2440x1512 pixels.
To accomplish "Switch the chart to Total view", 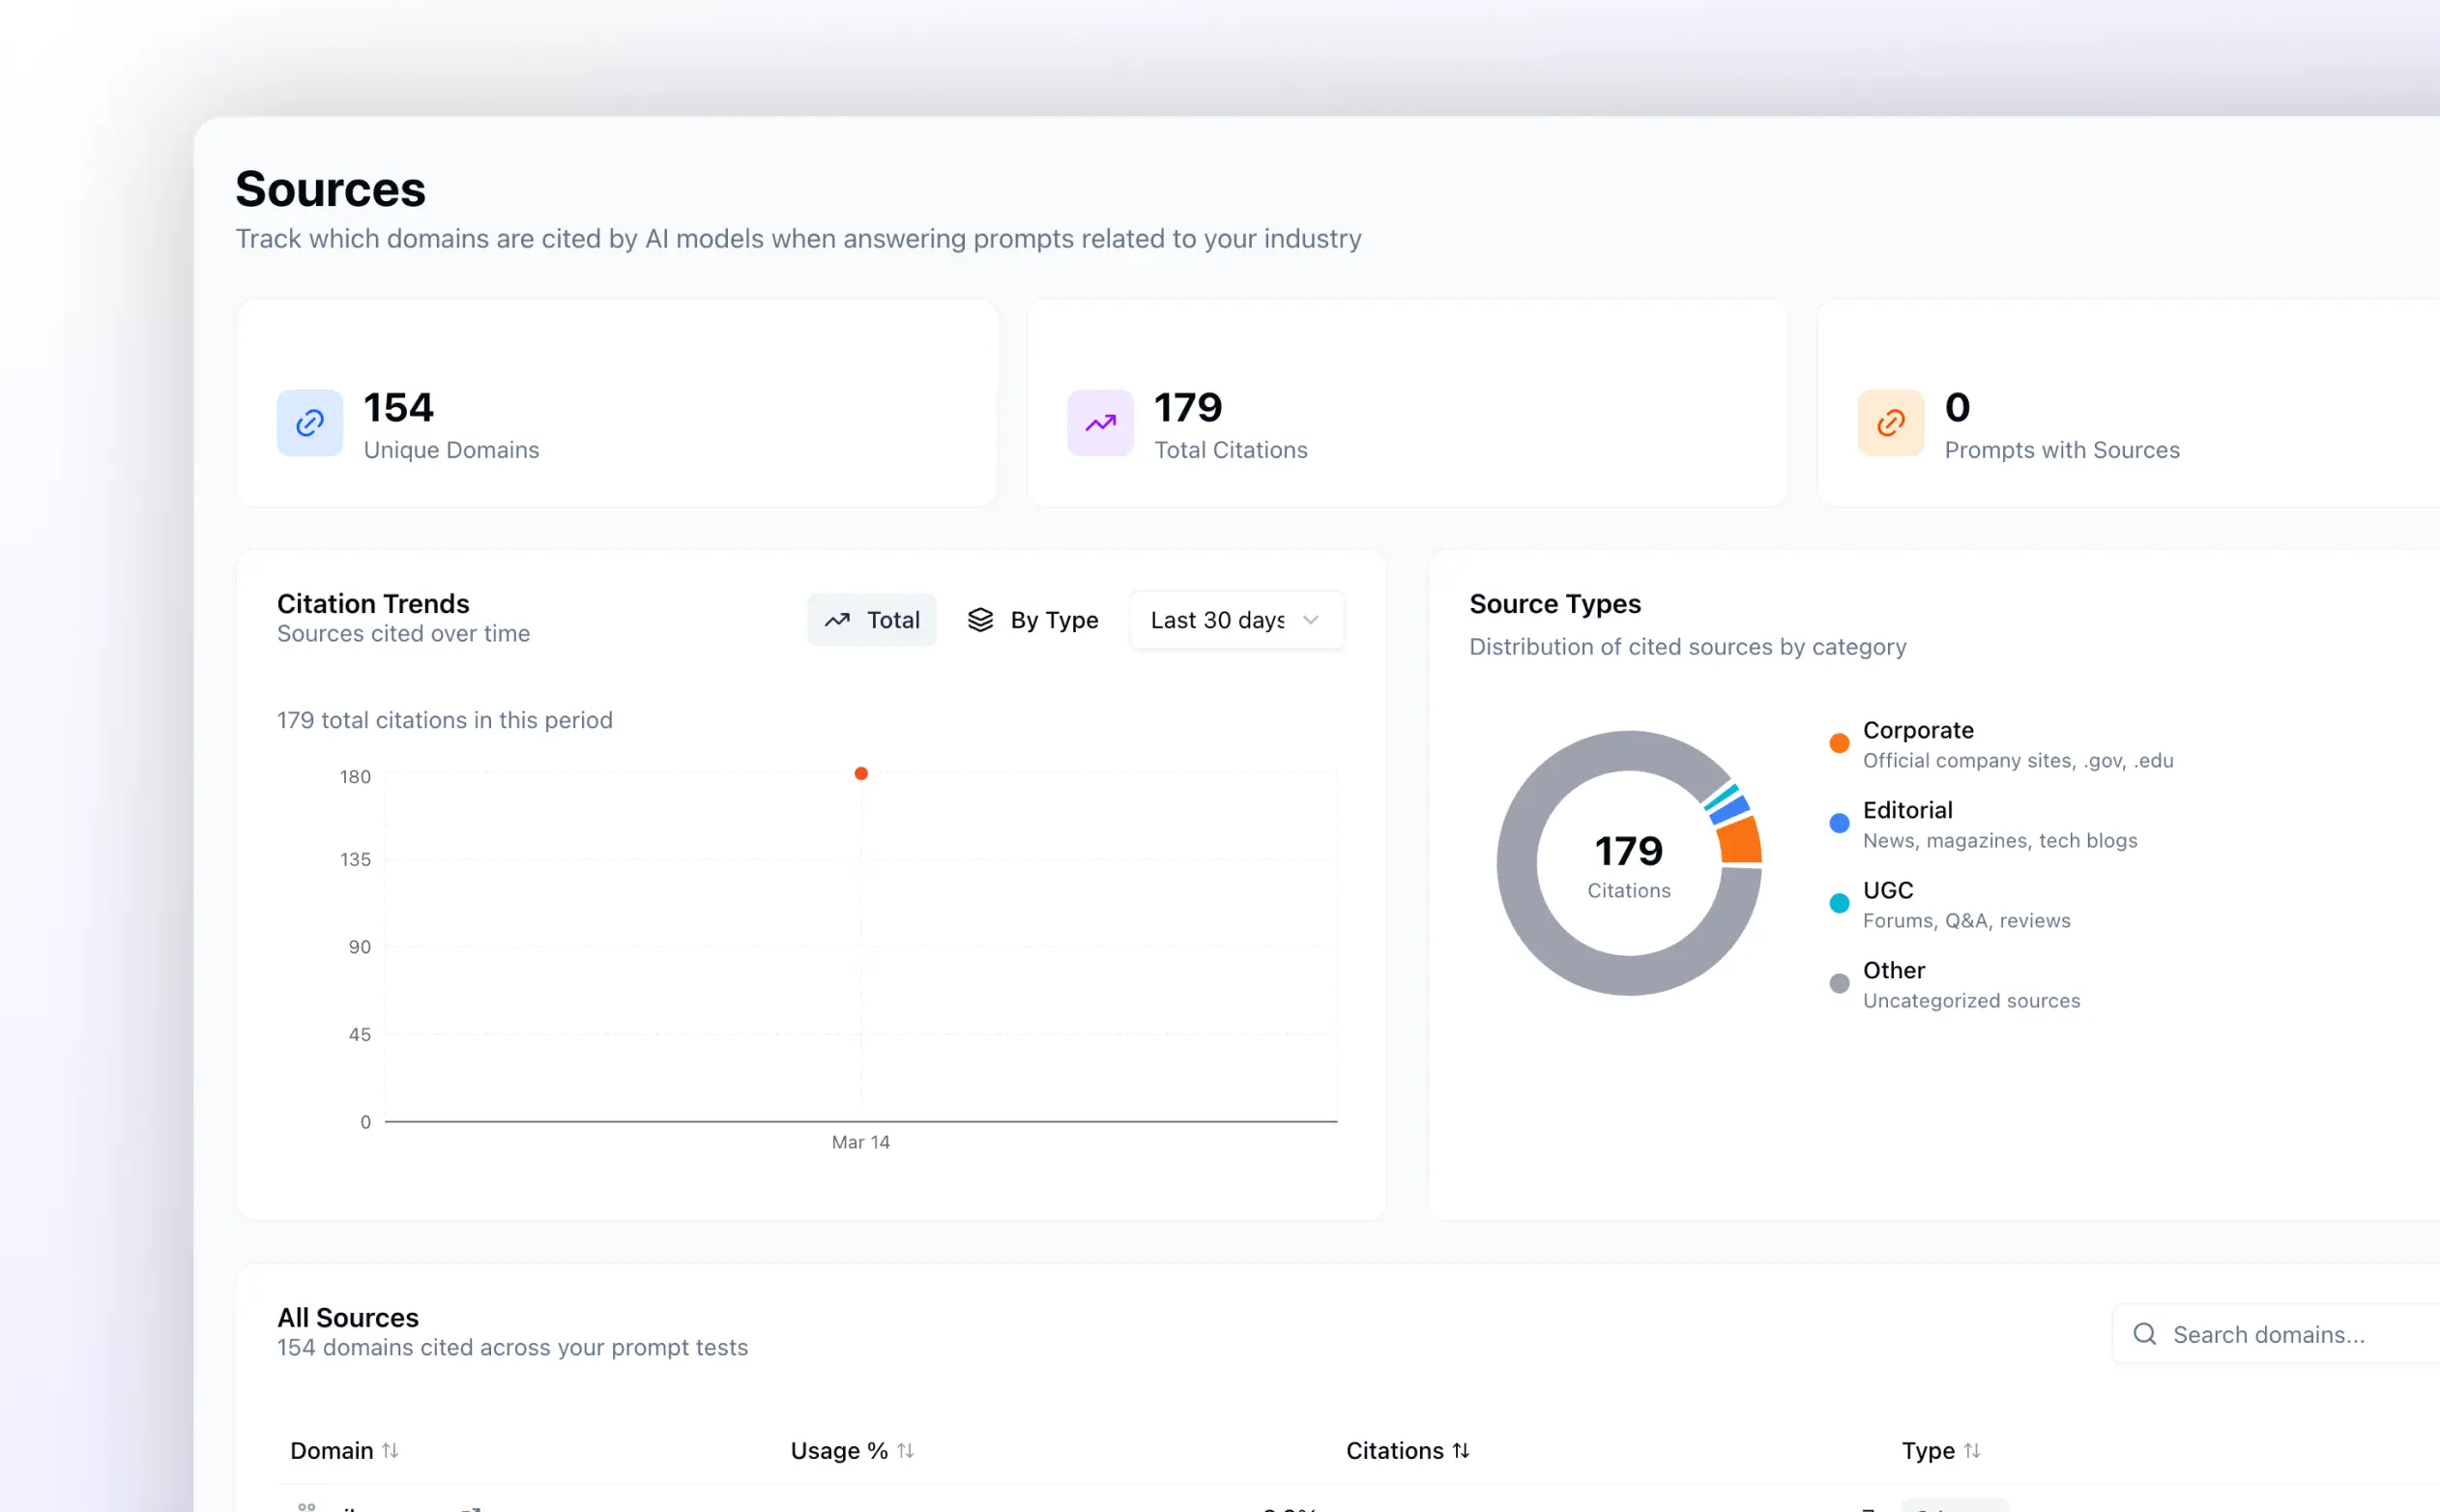I will 871,620.
